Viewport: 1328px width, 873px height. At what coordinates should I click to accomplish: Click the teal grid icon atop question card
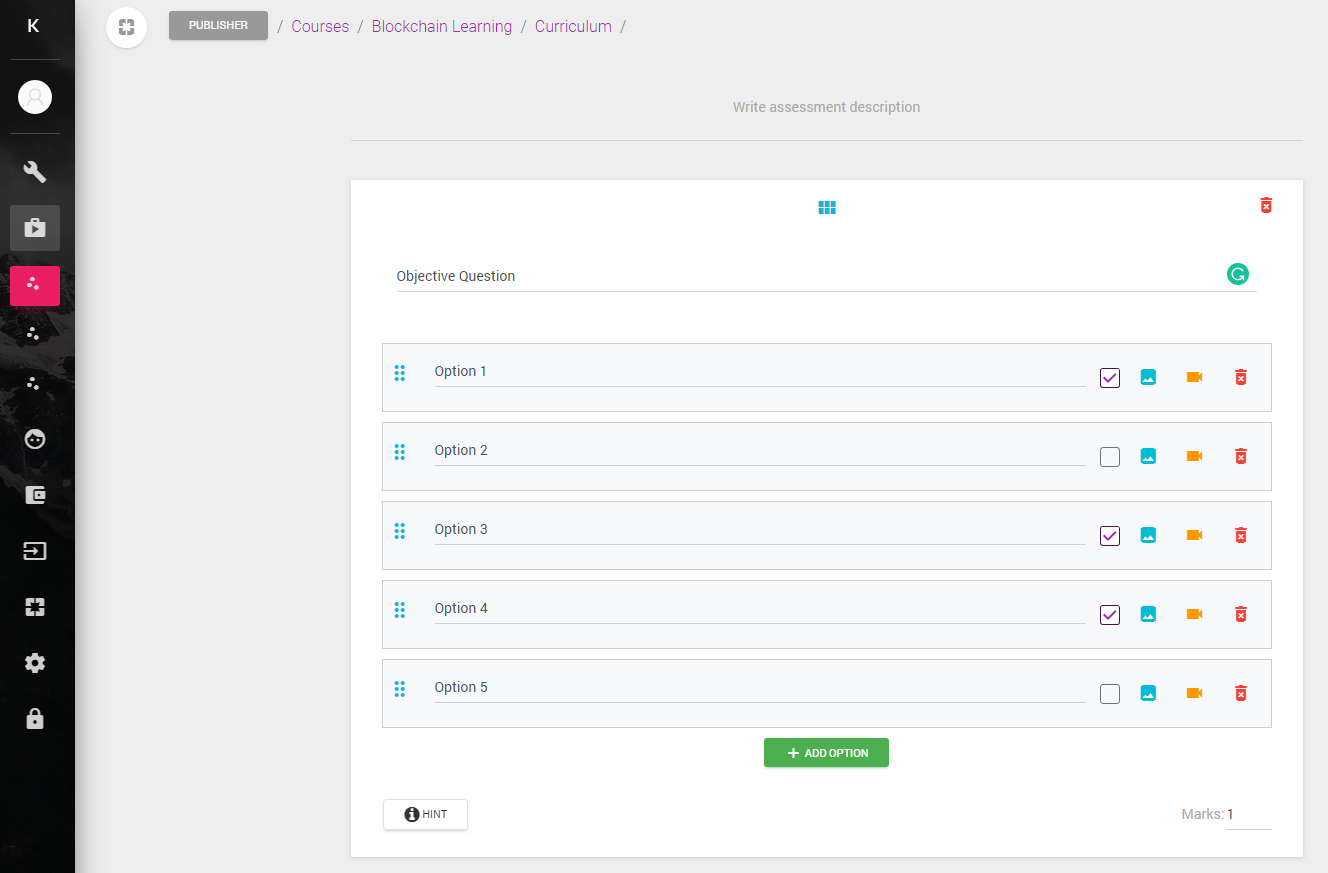(x=827, y=207)
